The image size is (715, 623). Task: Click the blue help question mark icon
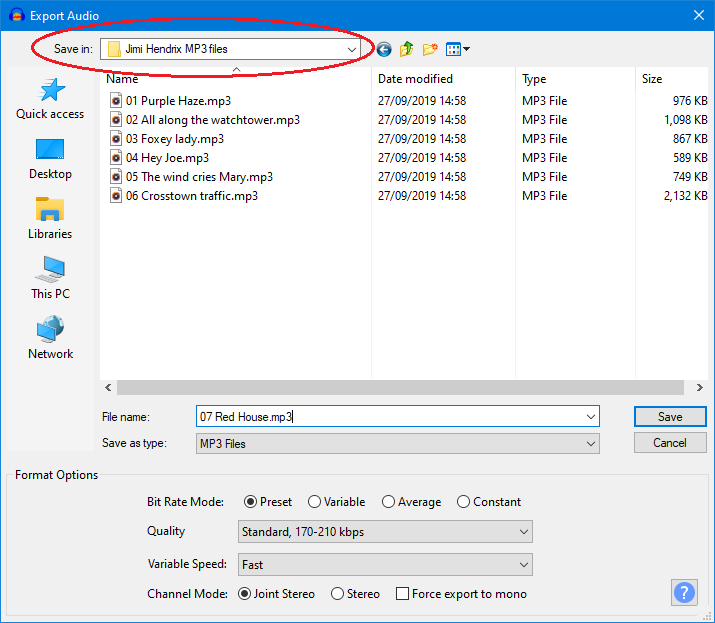click(684, 592)
